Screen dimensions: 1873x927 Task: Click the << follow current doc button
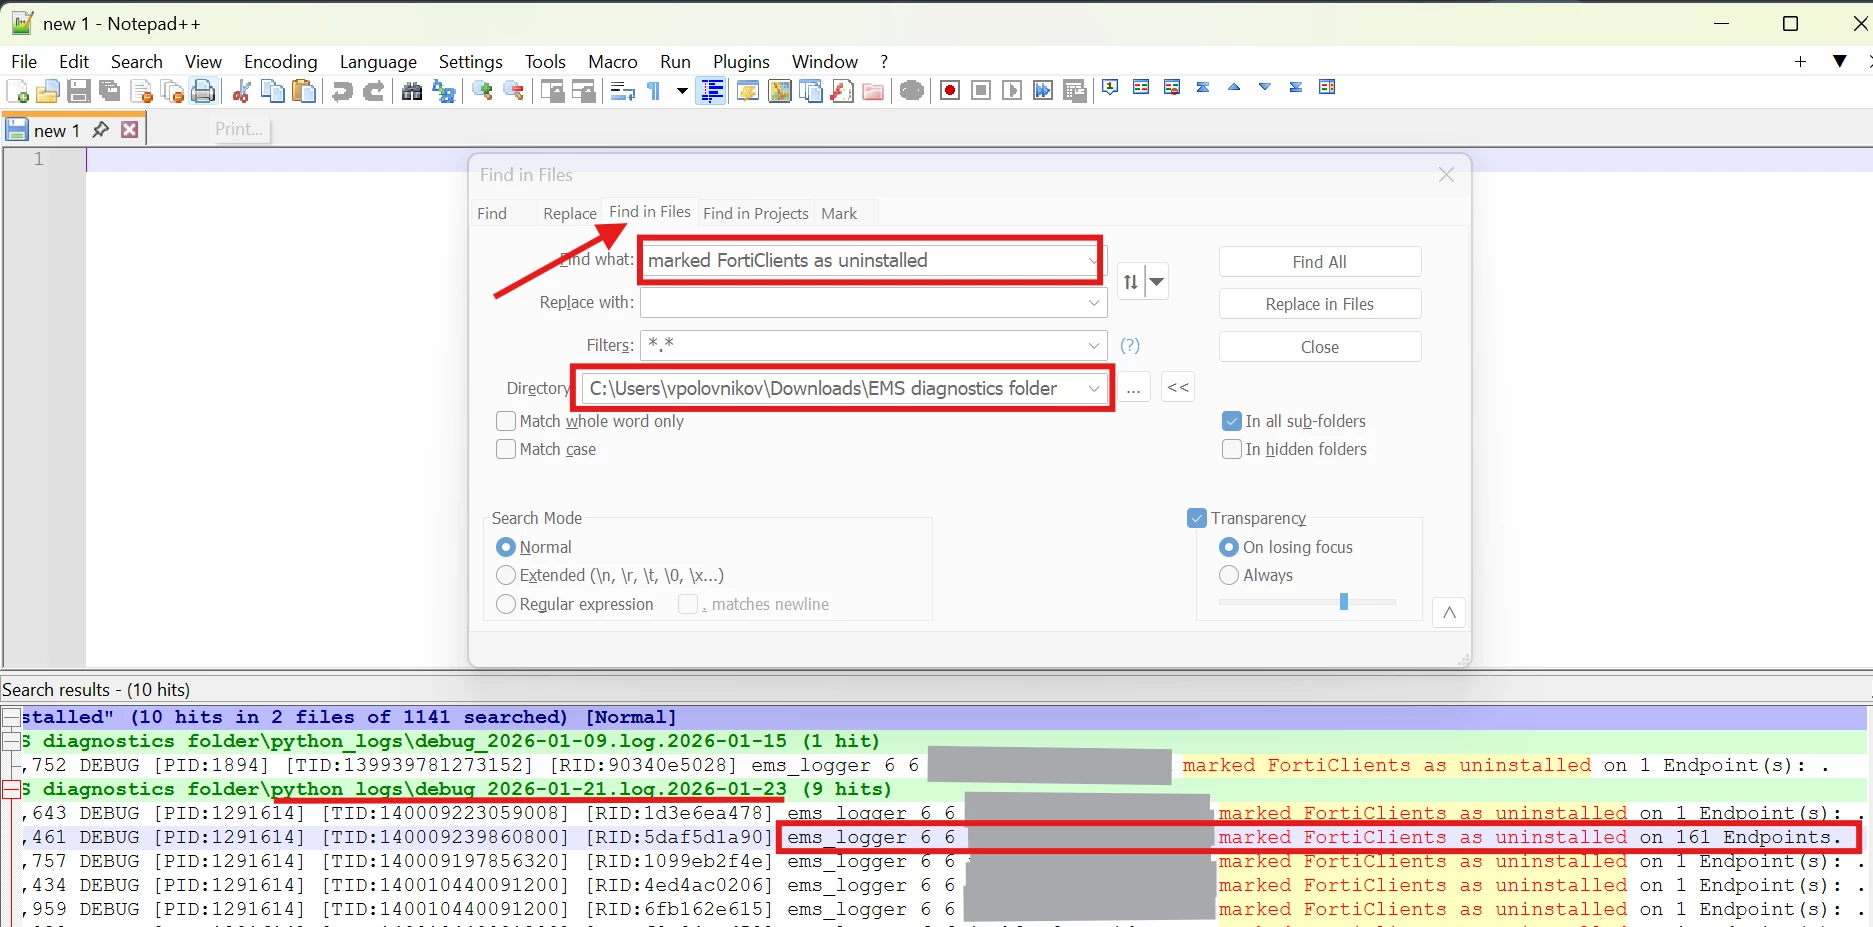pos(1179,388)
